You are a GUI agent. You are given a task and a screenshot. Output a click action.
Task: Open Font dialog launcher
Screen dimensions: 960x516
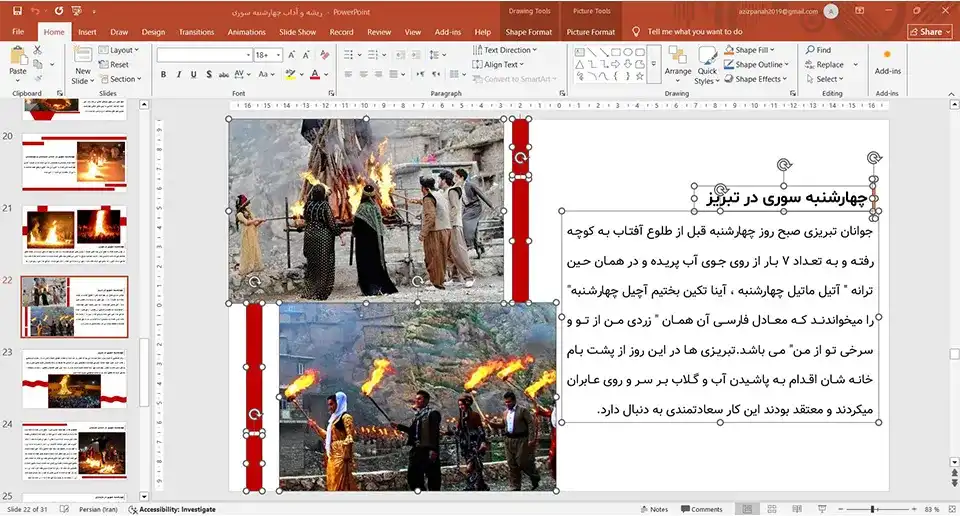click(331, 93)
